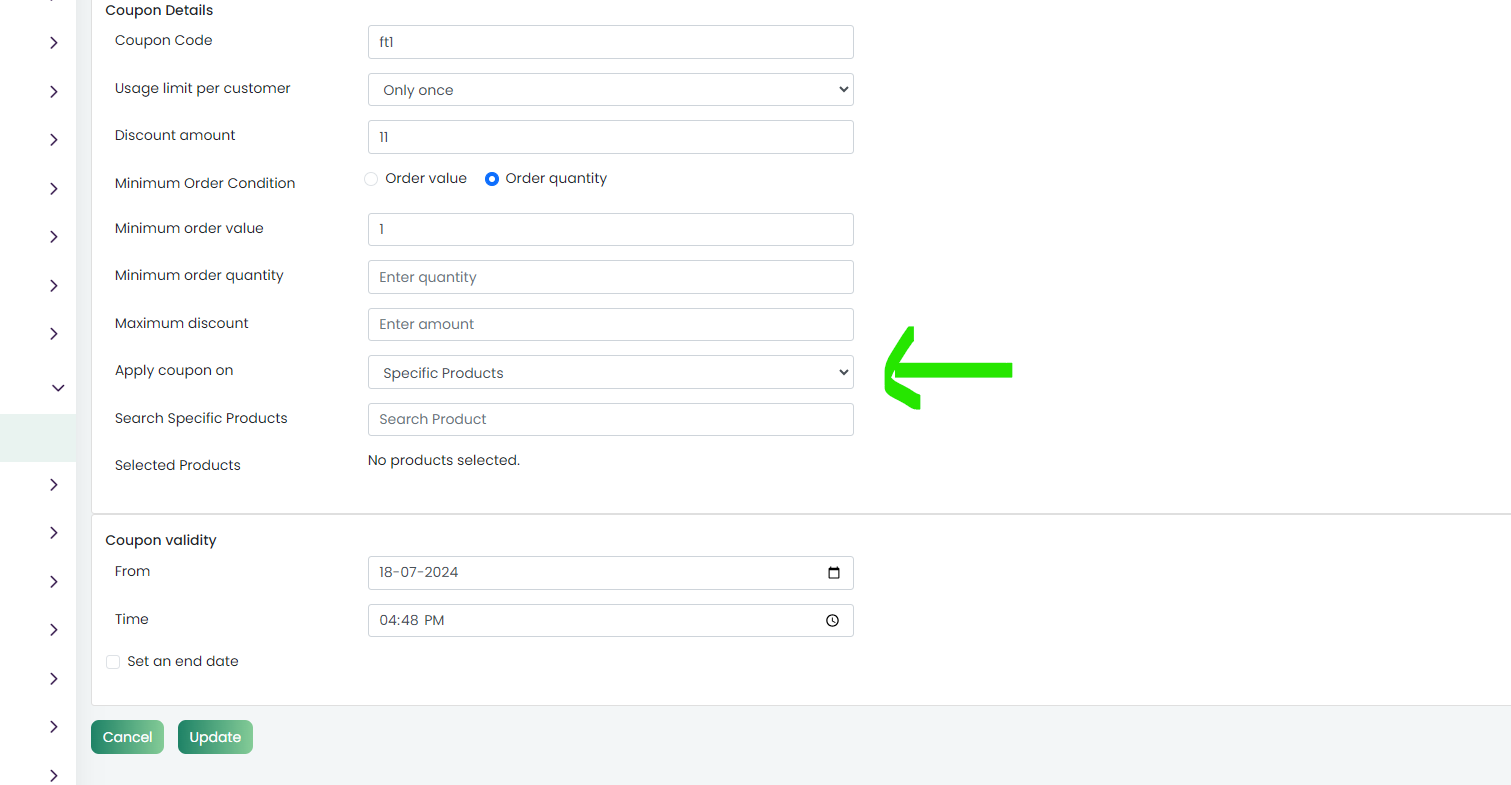
Task: Expand sidebar chevron level with Maximum discount row
Action: click(x=54, y=334)
